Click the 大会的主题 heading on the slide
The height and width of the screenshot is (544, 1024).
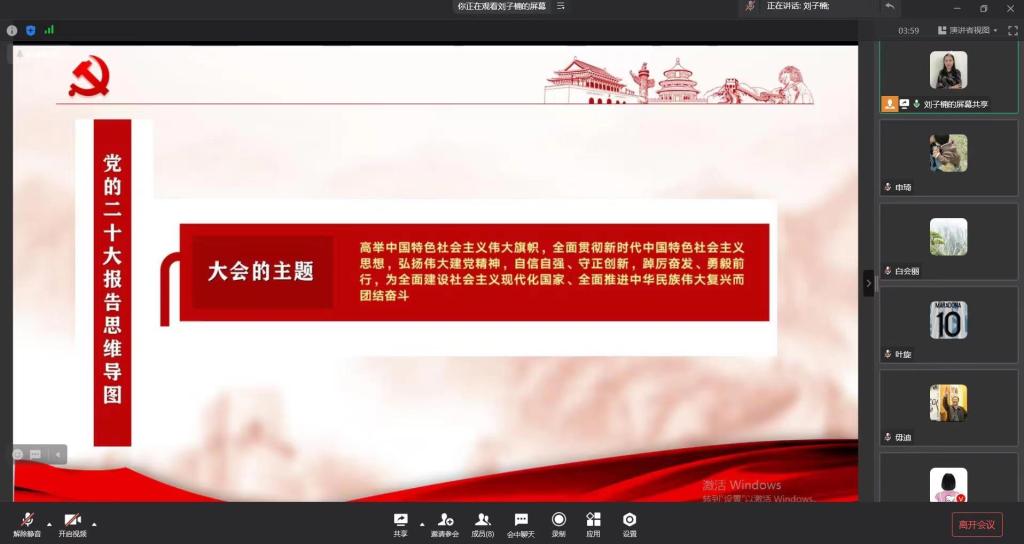click(261, 272)
